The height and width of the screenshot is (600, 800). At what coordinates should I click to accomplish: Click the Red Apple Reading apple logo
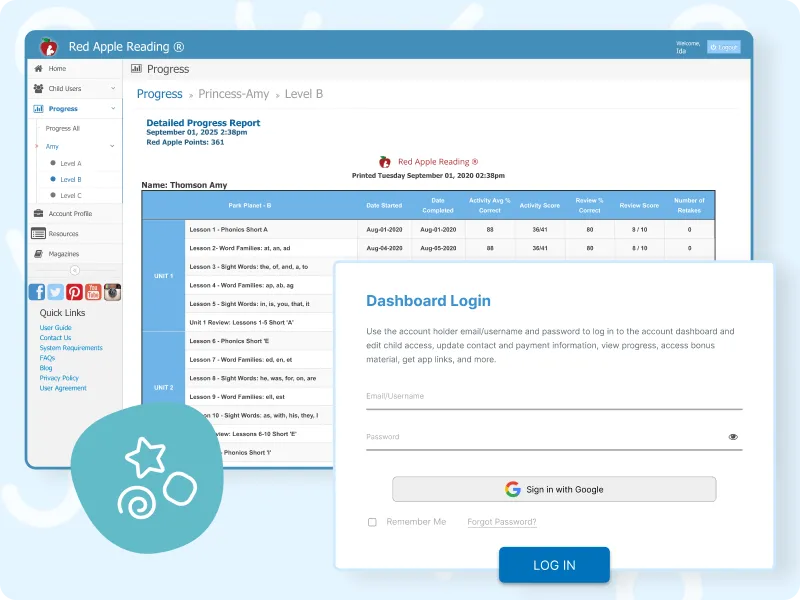[49, 46]
